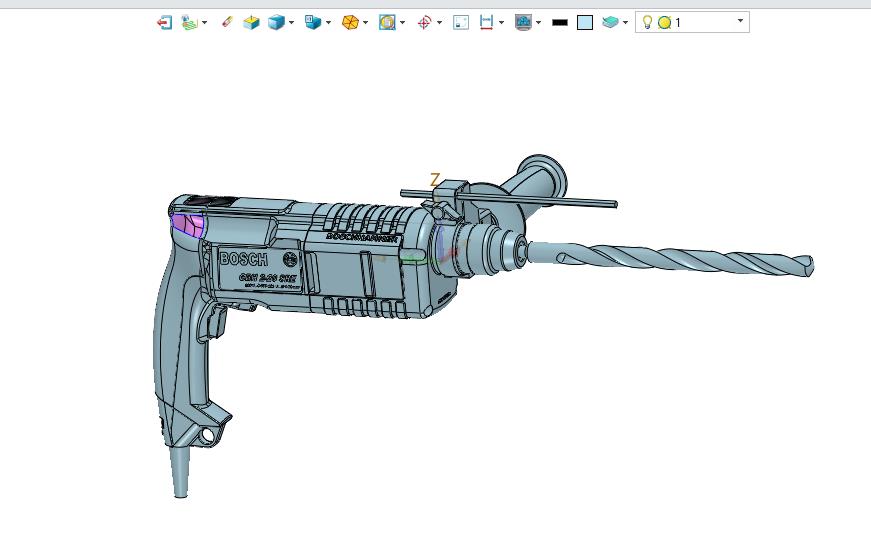Open the zoom view dropdown arrow
Image resolution: width=871 pixels, height=551 pixels.
[402, 22]
